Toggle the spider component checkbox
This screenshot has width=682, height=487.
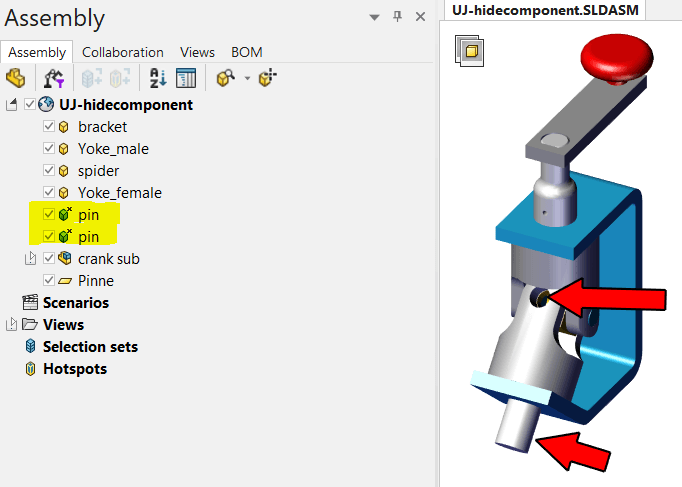[49, 170]
